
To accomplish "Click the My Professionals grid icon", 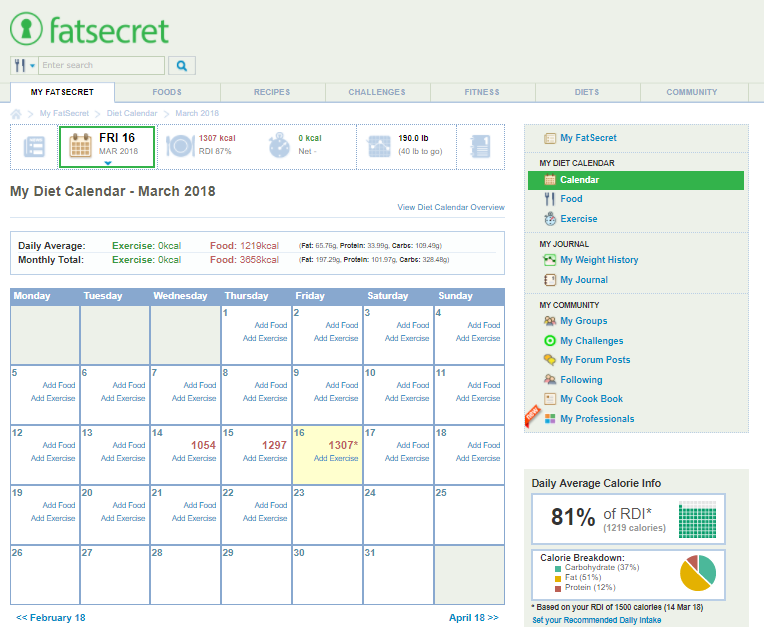I will [550, 419].
